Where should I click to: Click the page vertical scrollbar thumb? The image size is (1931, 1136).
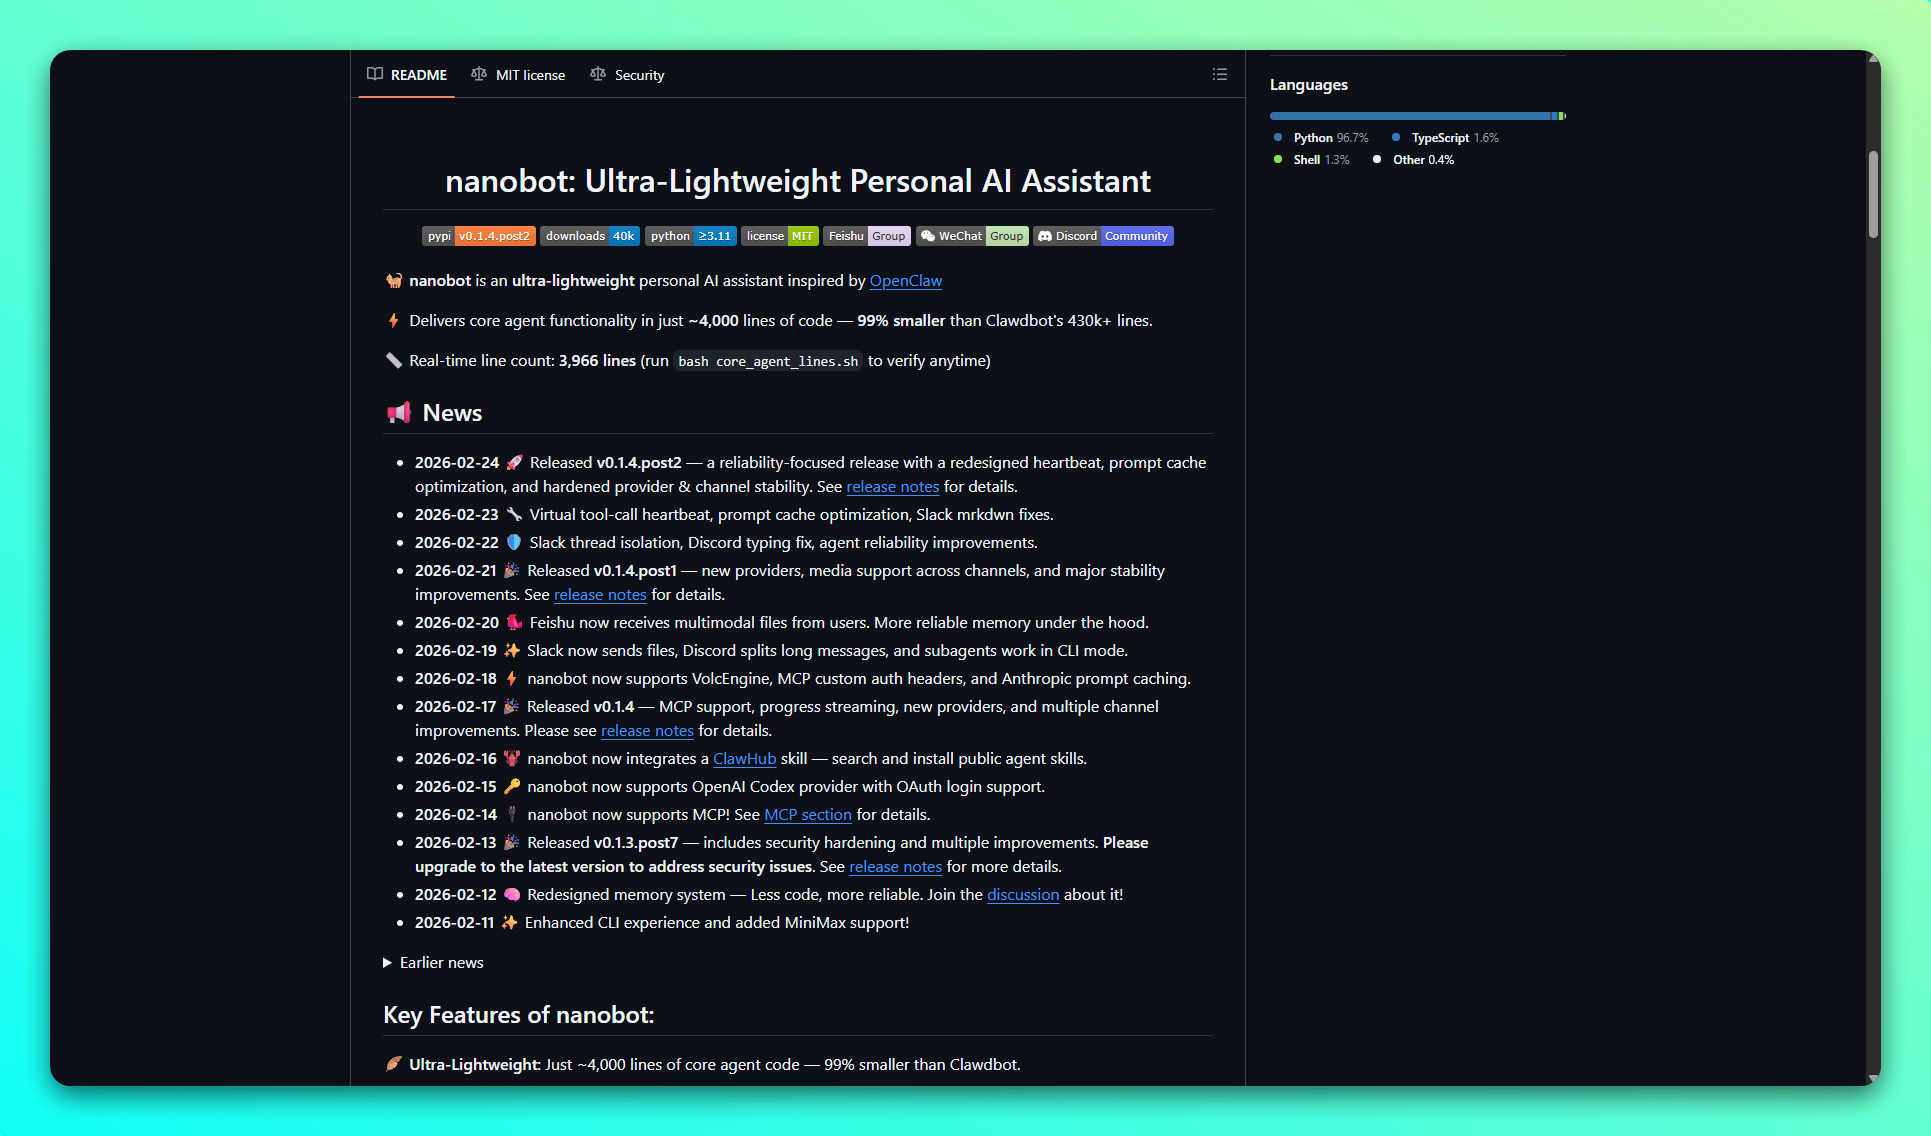point(1873,195)
